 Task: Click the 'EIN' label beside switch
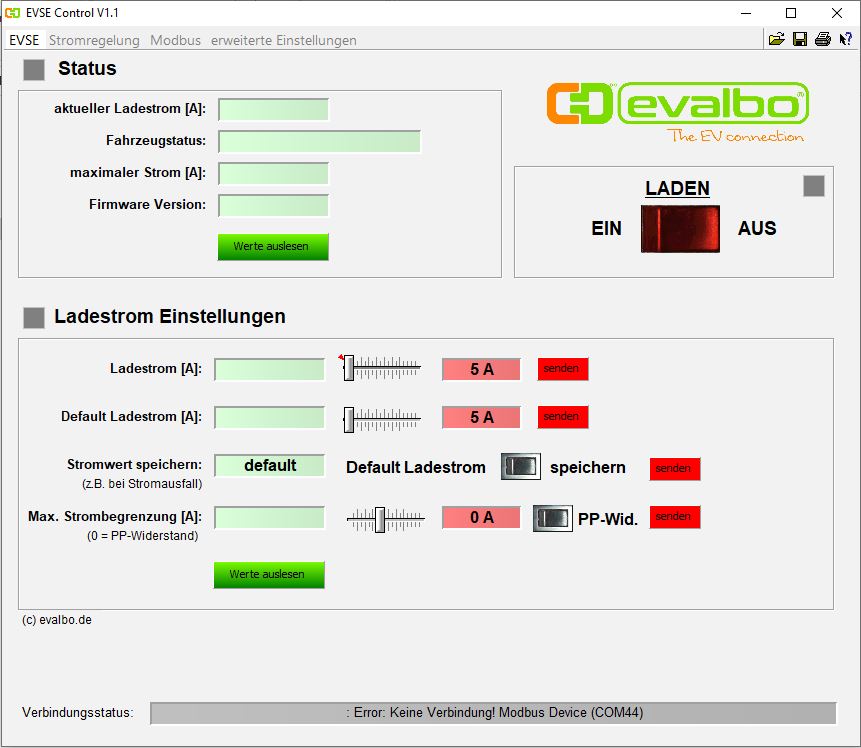(x=606, y=228)
